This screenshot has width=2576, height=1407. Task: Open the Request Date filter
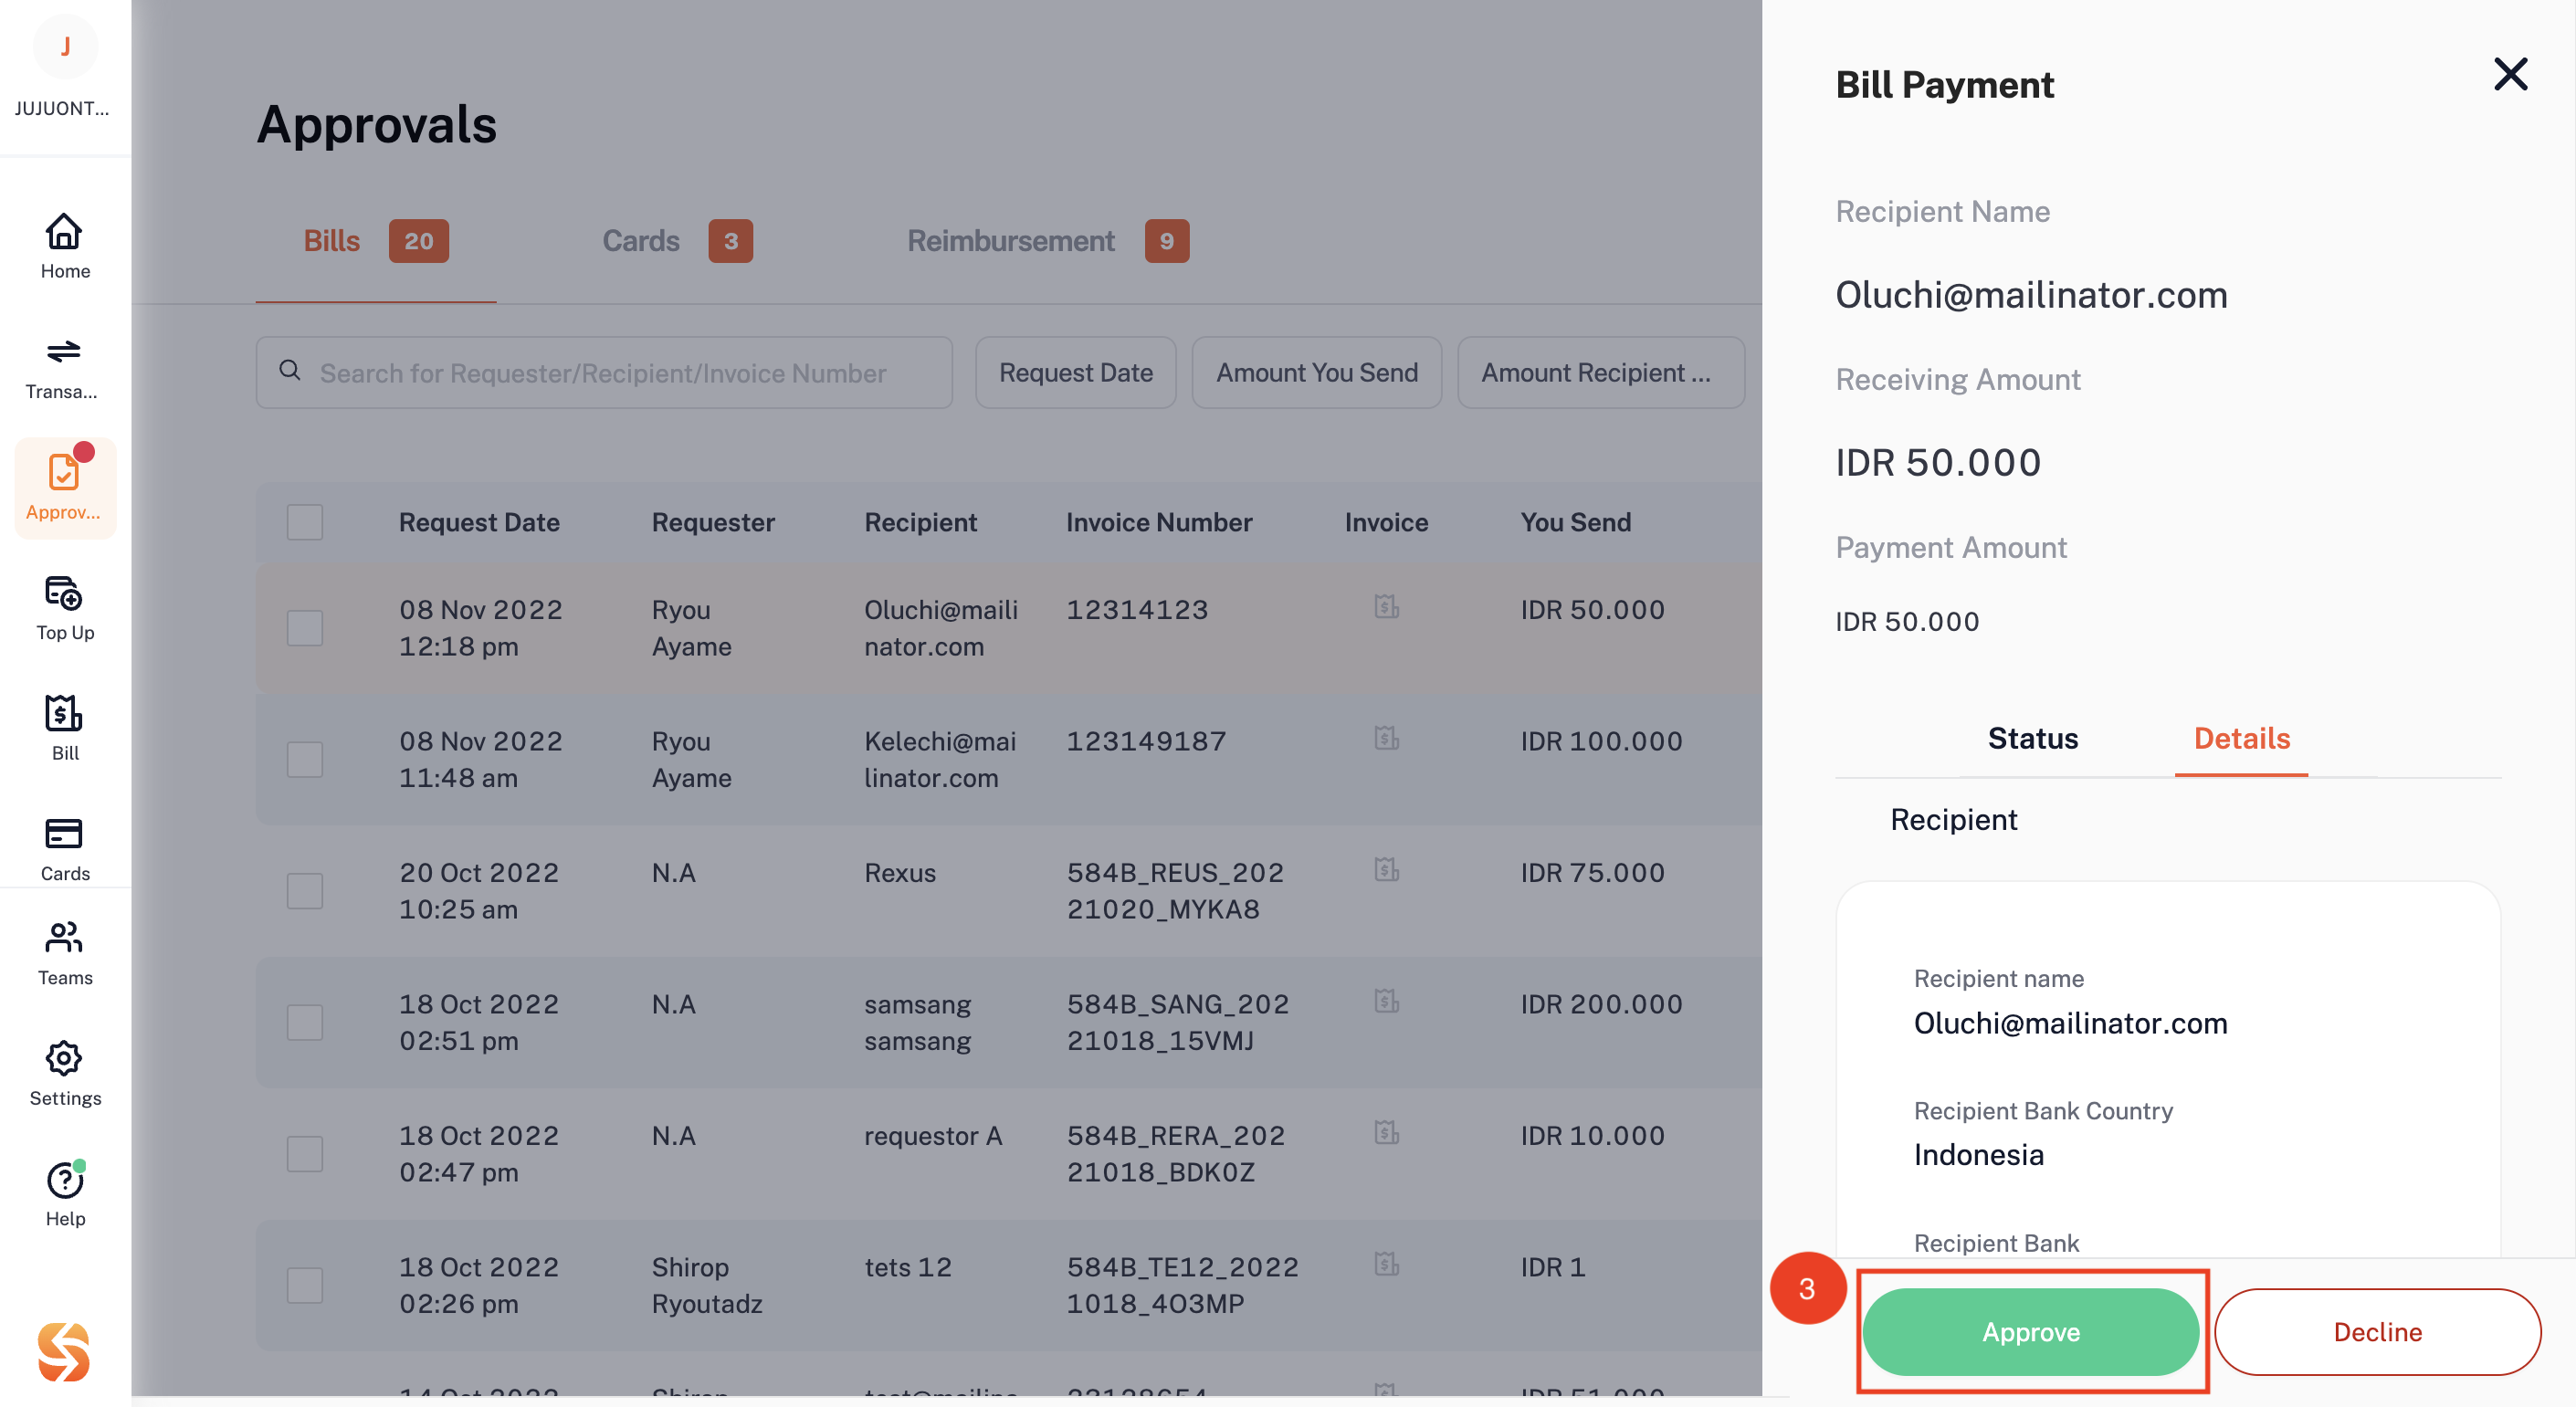click(x=1076, y=372)
